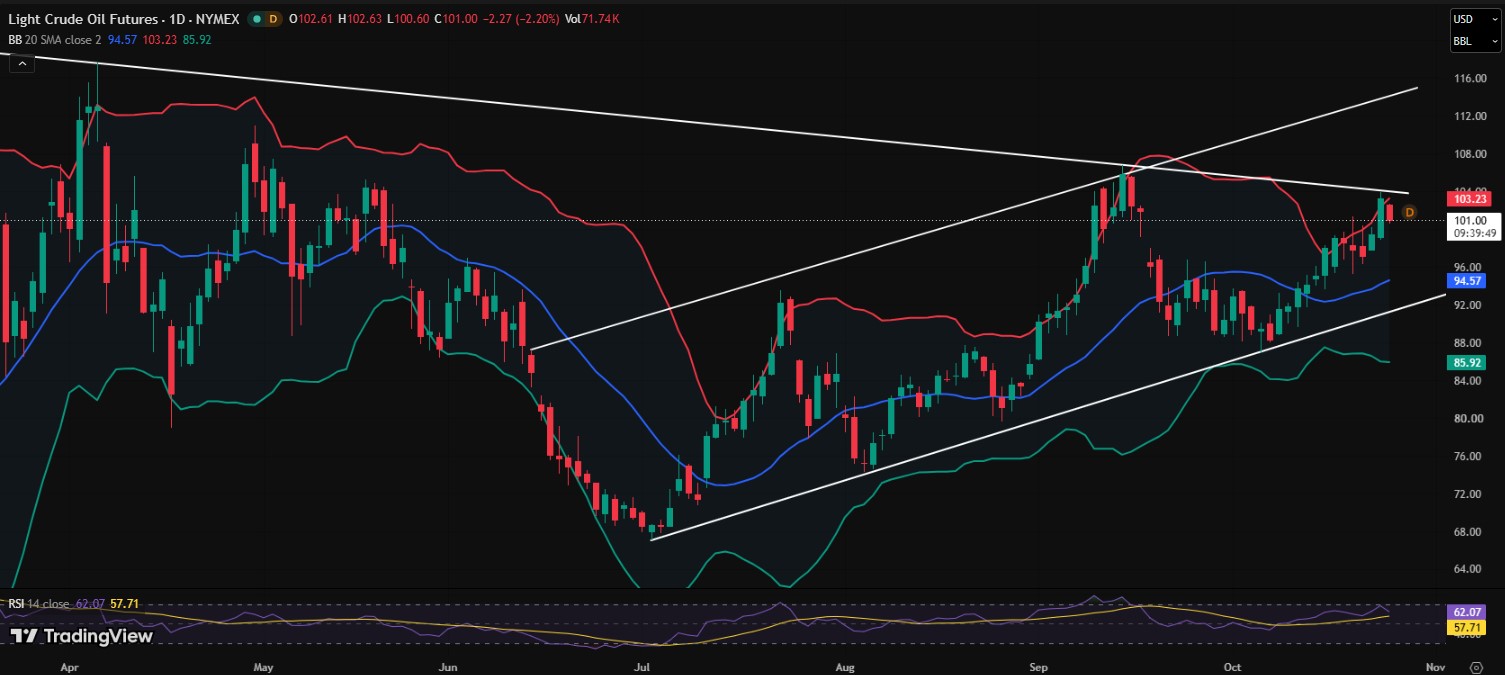Click the Jun label on the time axis

(x=449, y=666)
